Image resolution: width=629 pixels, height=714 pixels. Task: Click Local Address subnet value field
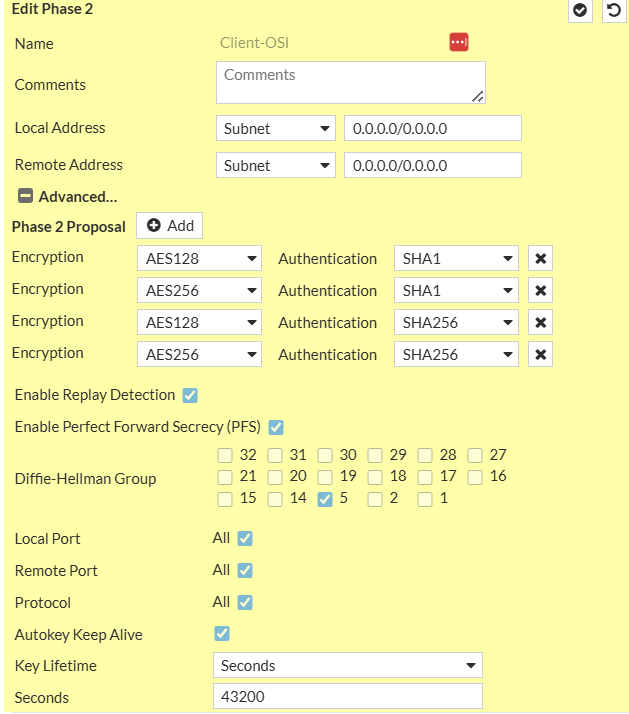pyautogui.click(x=433, y=128)
